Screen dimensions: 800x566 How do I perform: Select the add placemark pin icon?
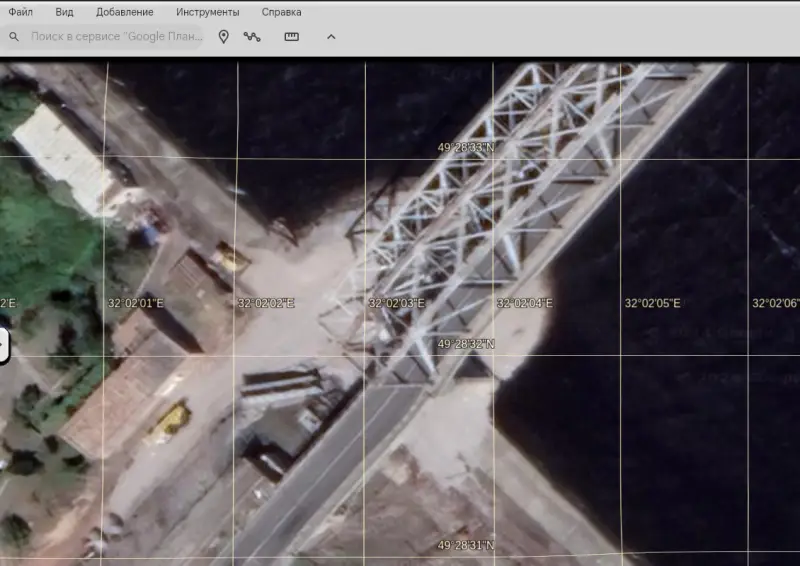point(224,37)
